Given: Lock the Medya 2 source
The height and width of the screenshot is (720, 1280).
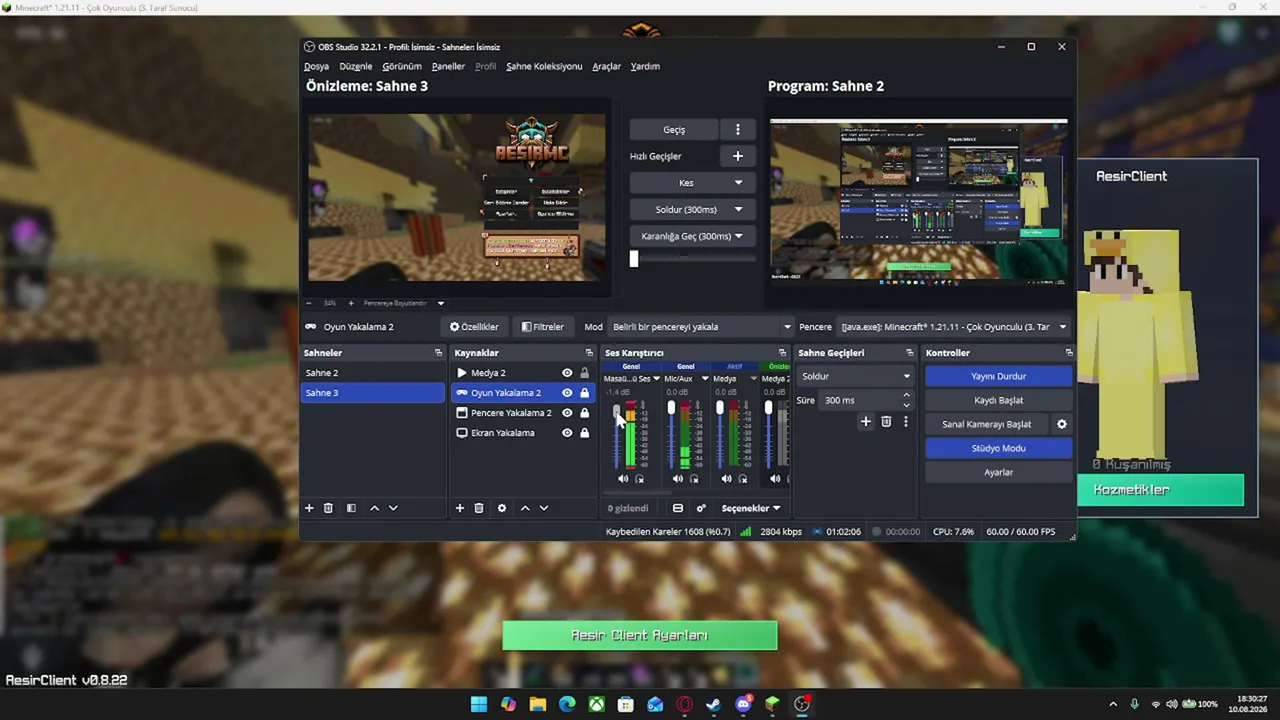Looking at the screenshot, I should (x=585, y=373).
